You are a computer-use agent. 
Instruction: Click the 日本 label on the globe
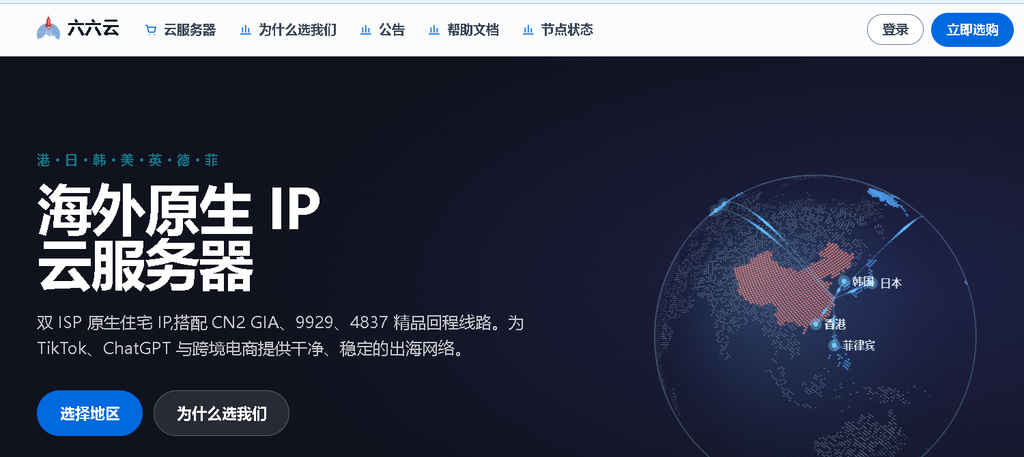(x=891, y=283)
